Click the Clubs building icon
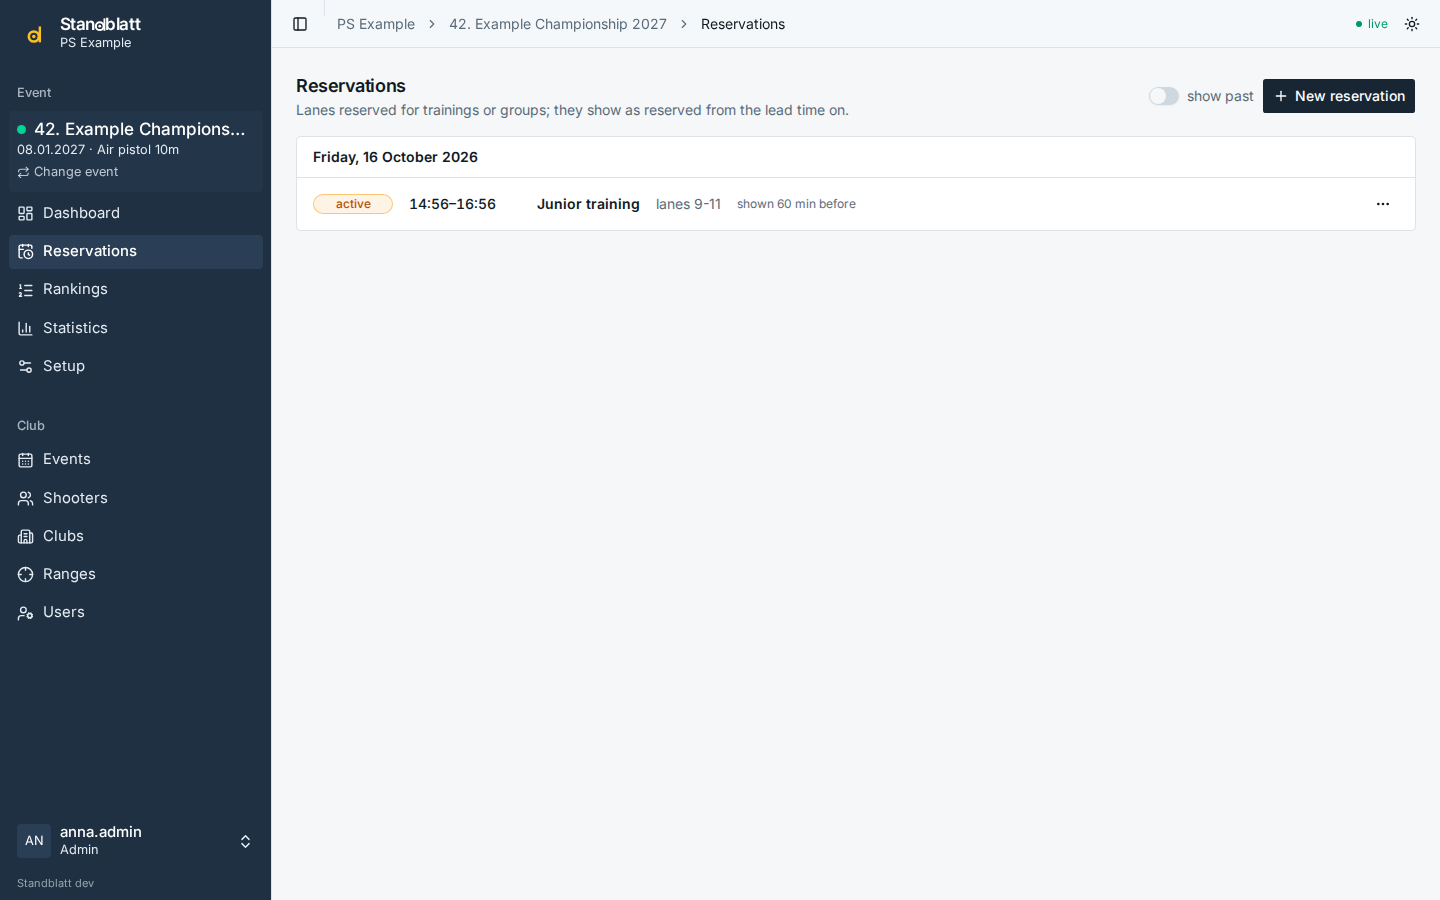 point(26,537)
